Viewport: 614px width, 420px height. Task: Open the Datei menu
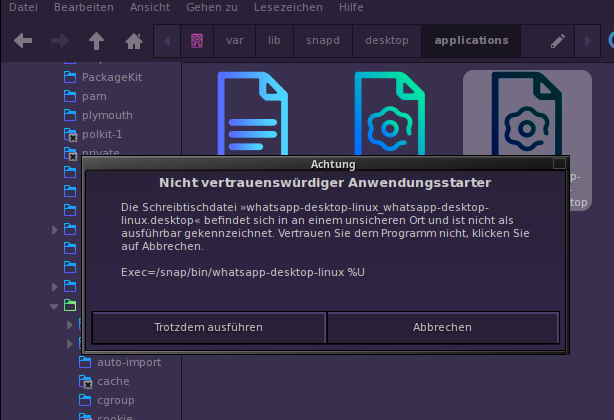click(x=23, y=7)
